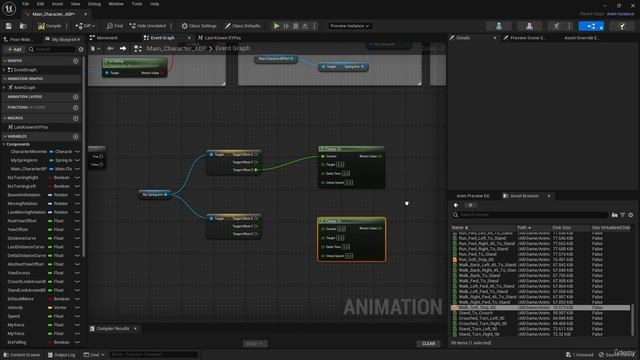Open the Help menu
The height and width of the screenshot is (360, 640).
[154, 4]
